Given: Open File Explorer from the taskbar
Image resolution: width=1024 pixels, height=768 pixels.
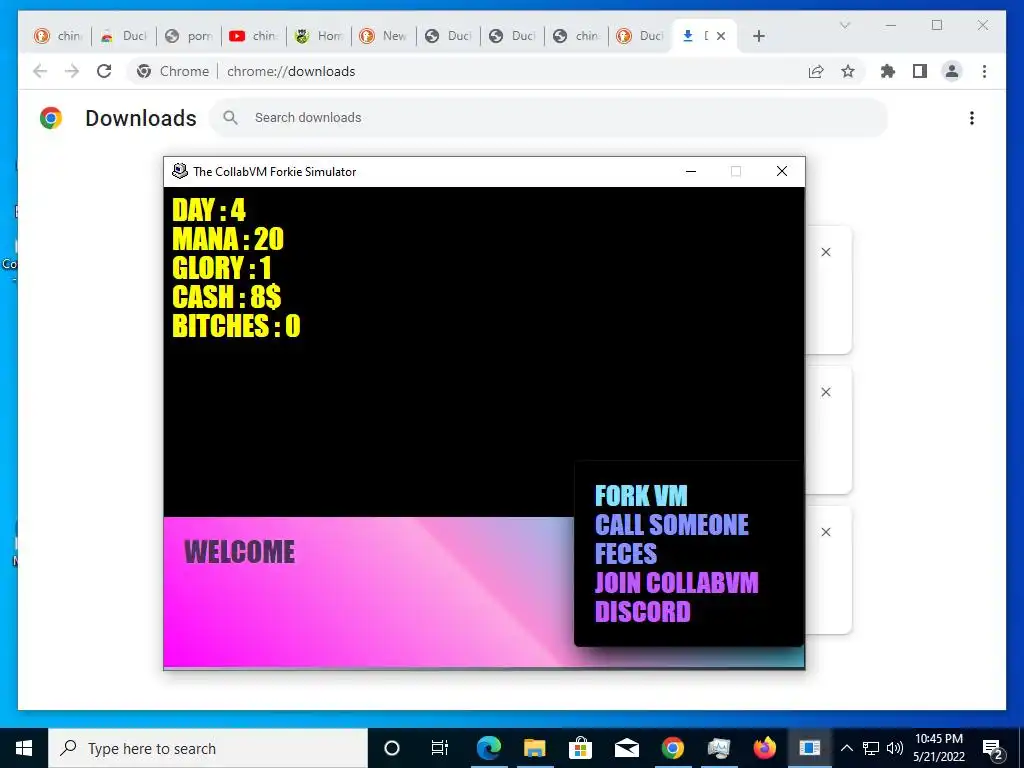Looking at the screenshot, I should coord(534,748).
